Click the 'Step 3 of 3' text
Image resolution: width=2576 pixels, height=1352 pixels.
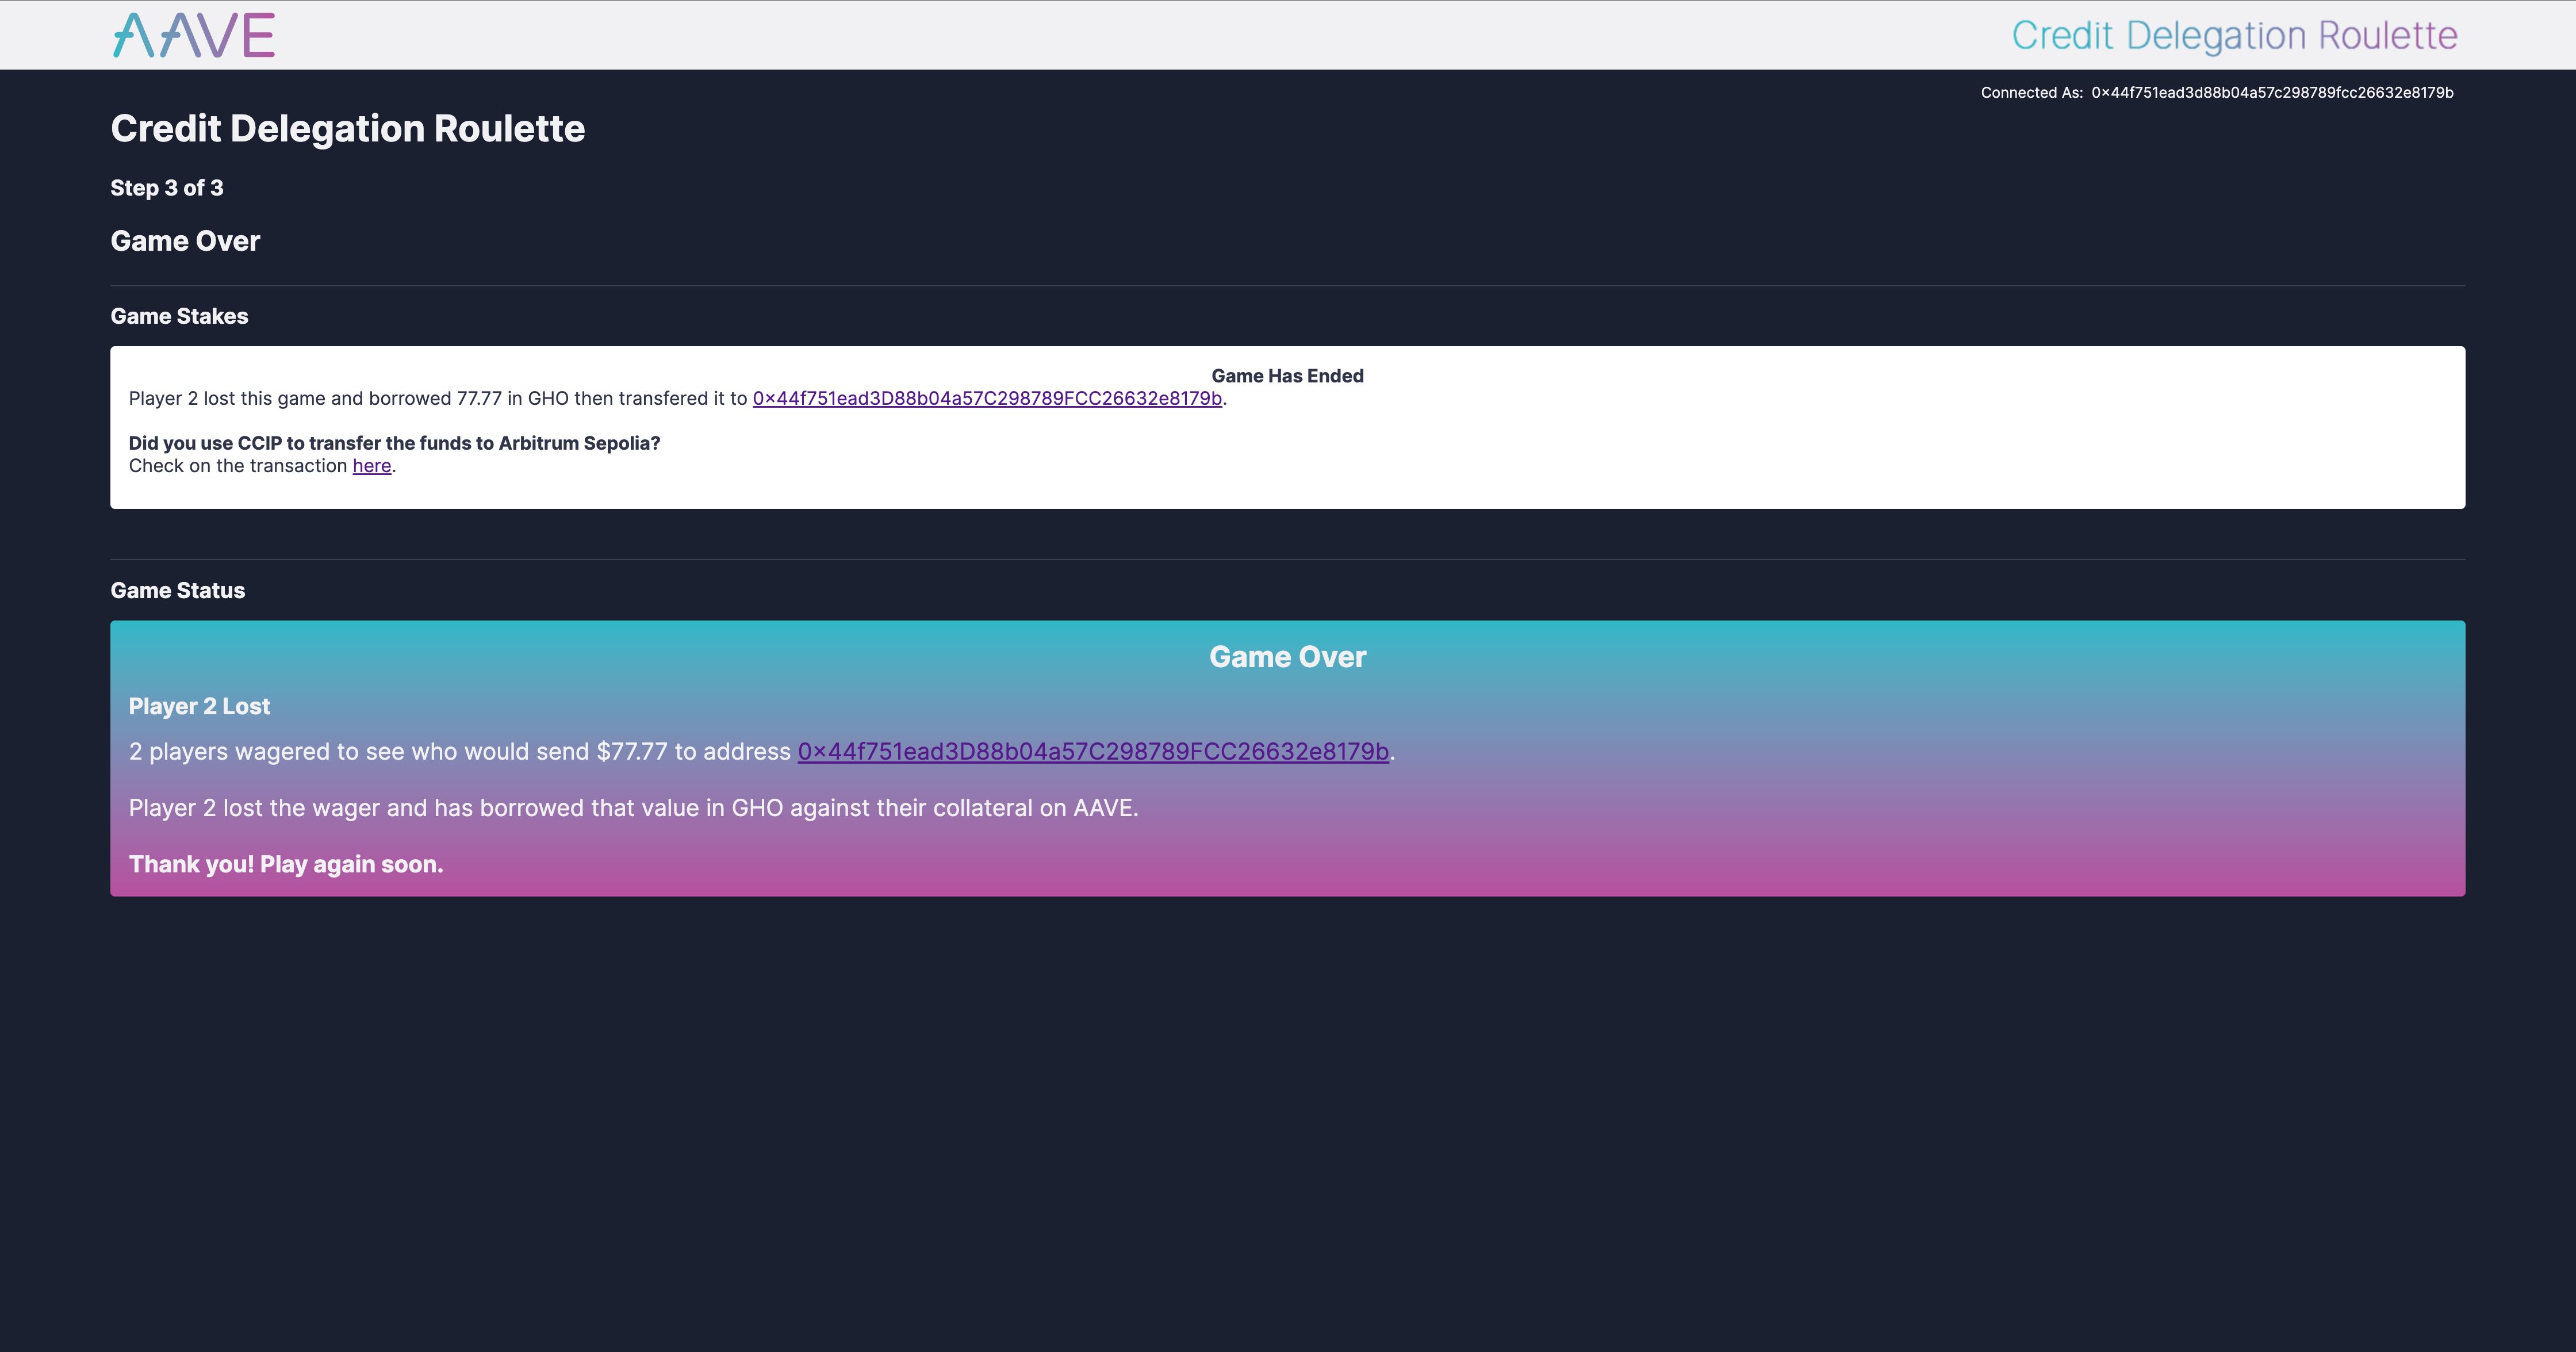click(x=167, y=188)
